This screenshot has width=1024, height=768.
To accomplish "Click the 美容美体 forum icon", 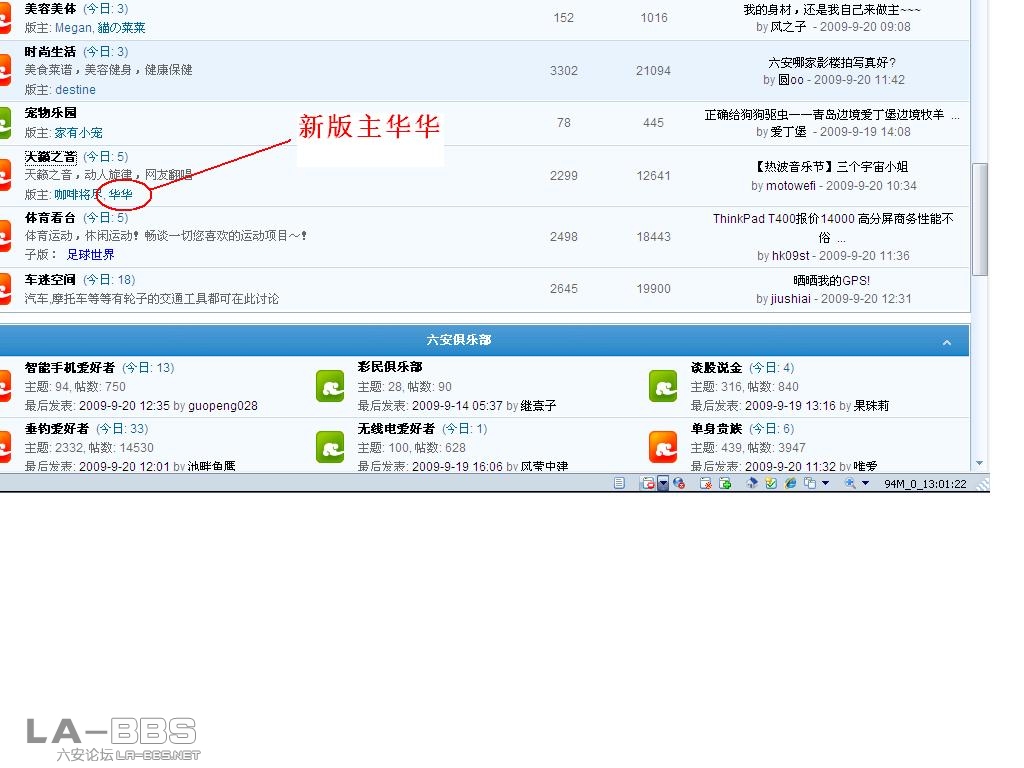I will tap(5, 18).
